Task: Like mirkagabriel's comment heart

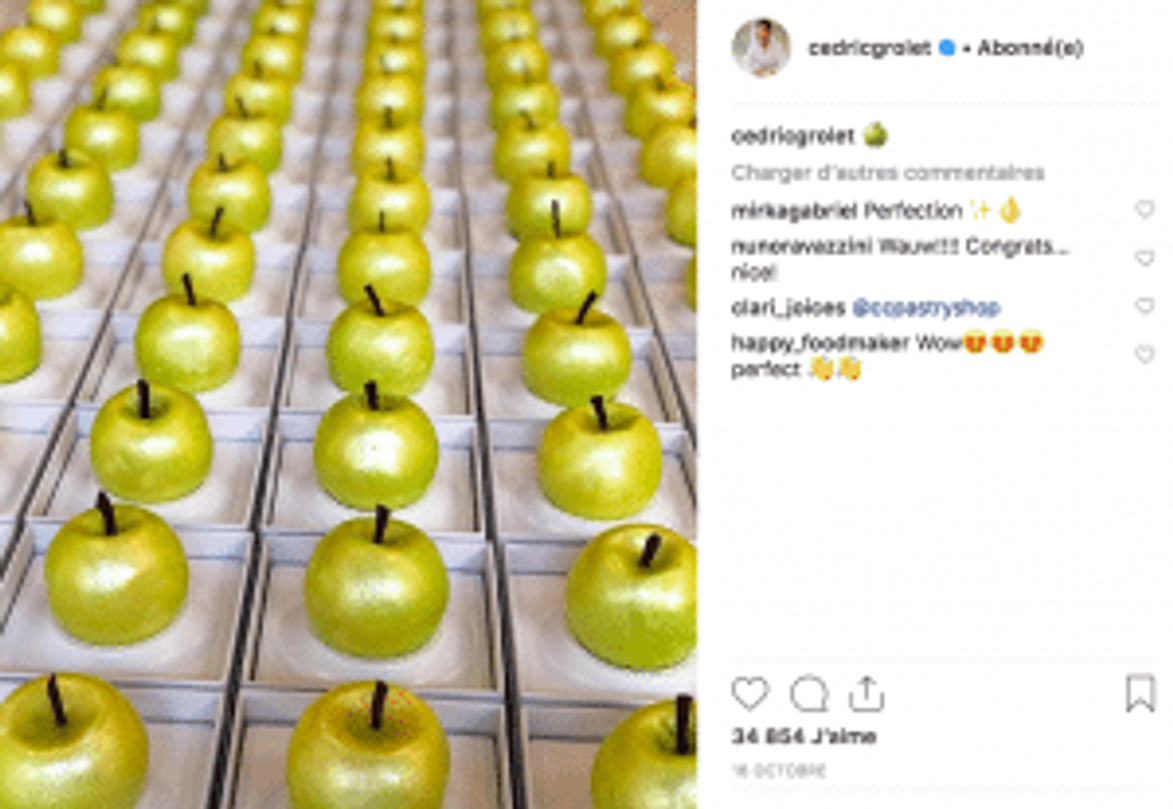Action: click(1144, 210)
